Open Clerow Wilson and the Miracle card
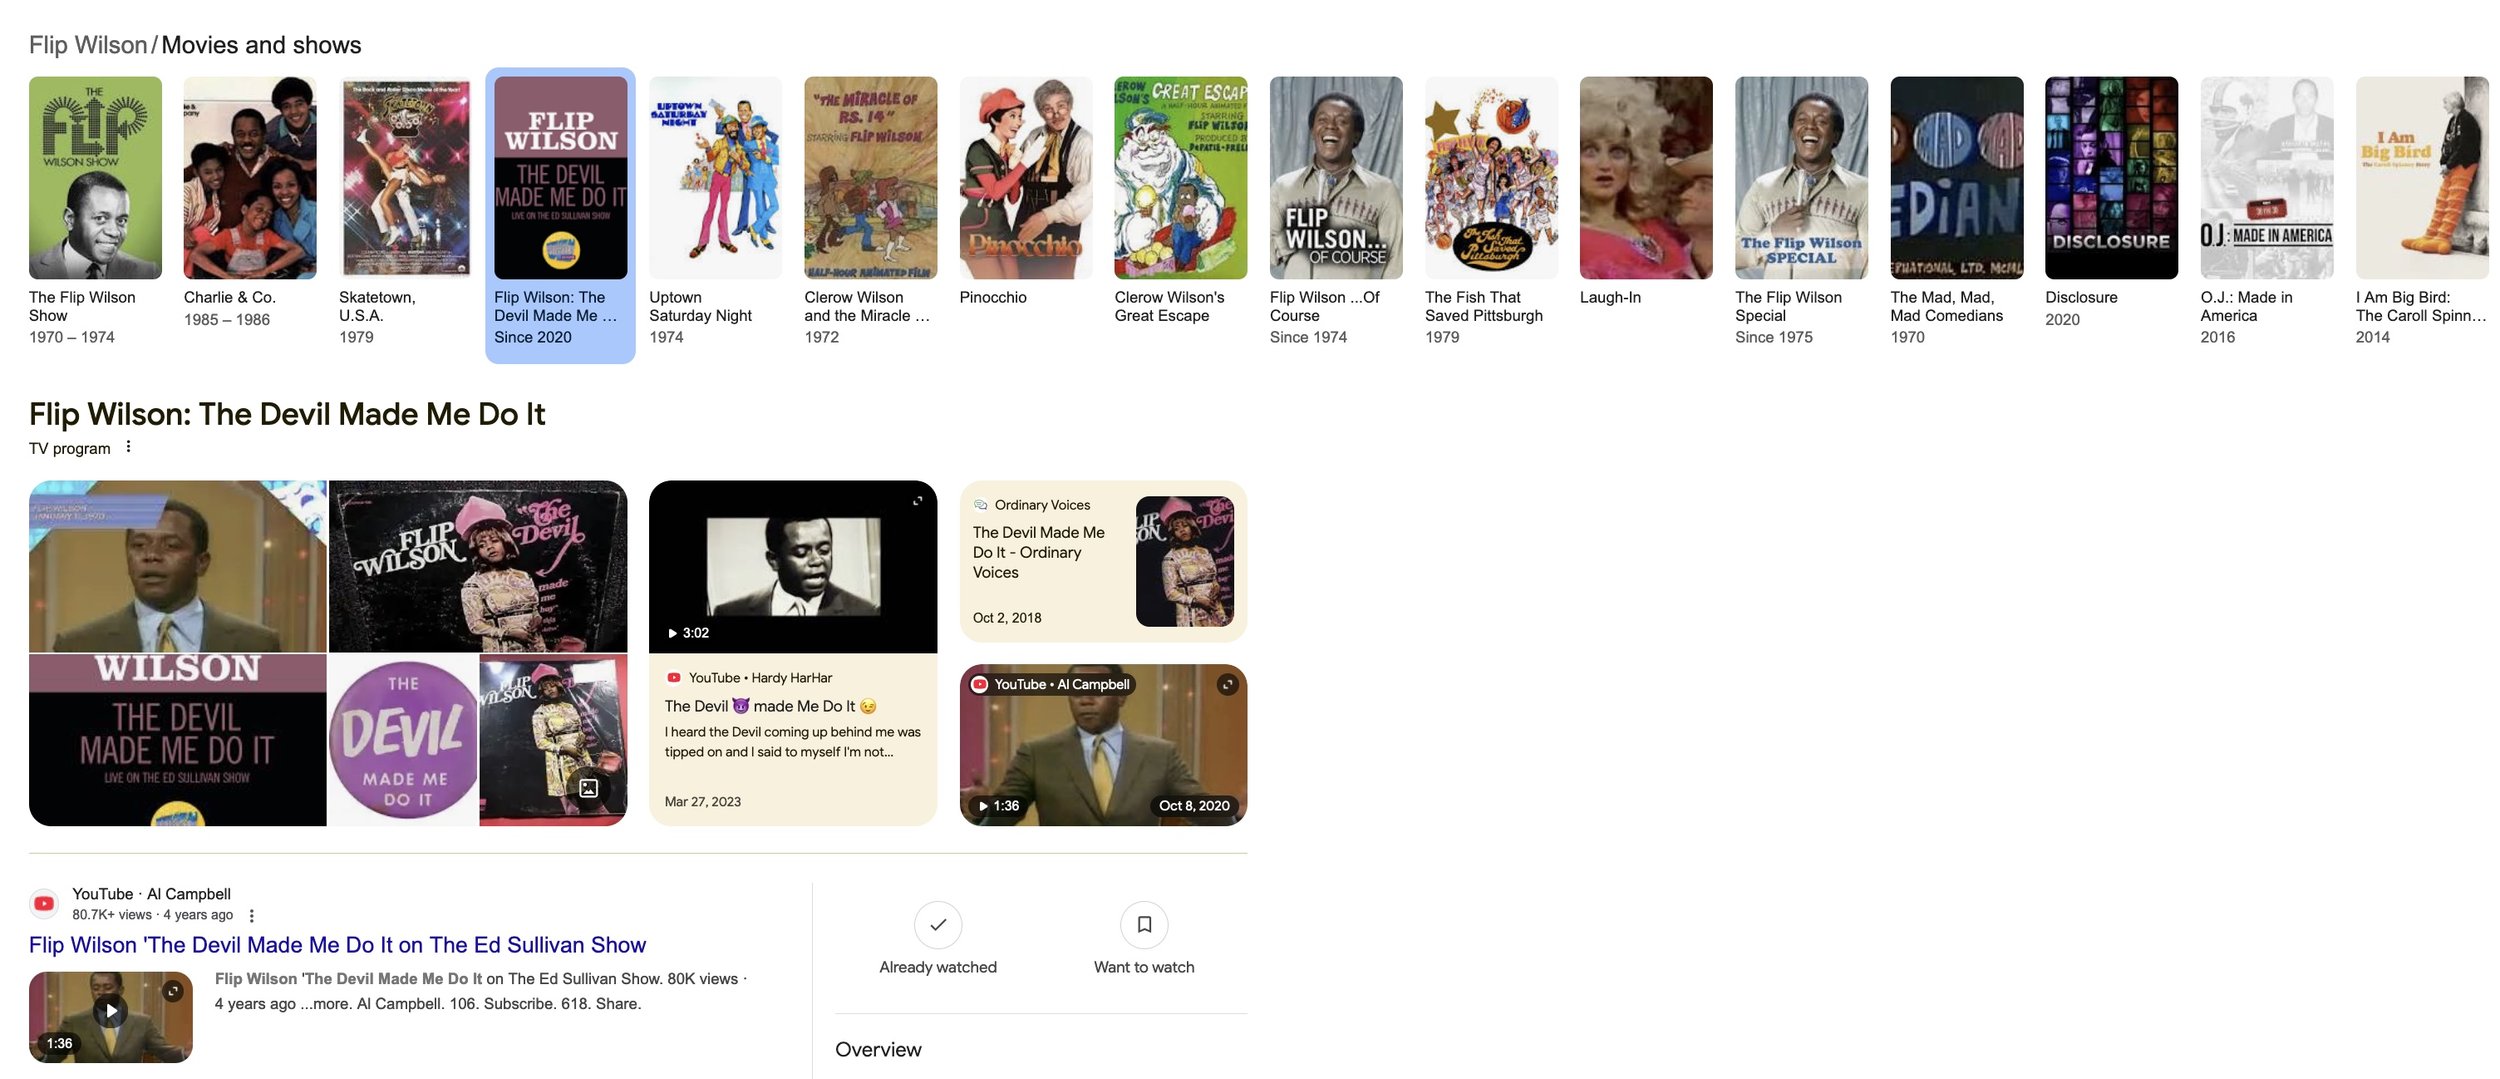The width and height of the screenshot is (2500, 1079). [870, 211]
